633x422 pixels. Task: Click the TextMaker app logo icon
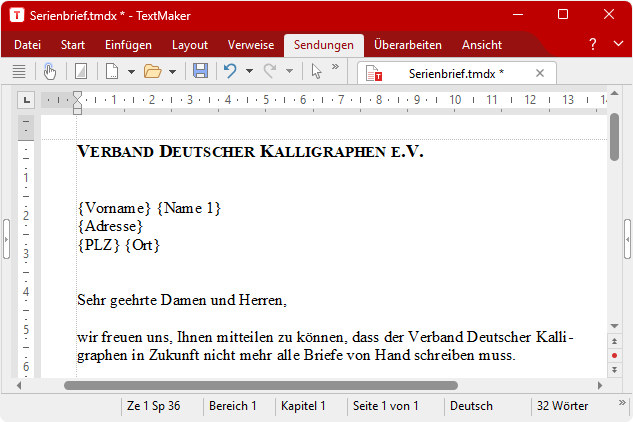click(x=17, y=15)
